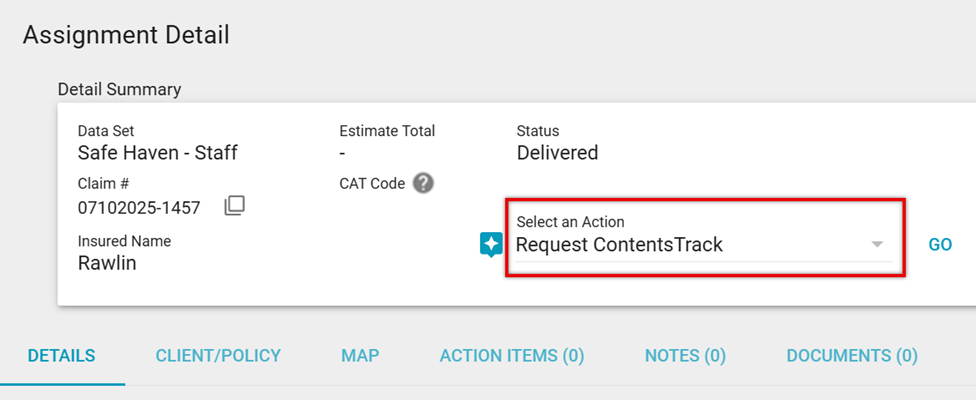Image resolution: width=976 pixels, height=400 pixels.
Task: Click the CAT Code label text
Action: 372,183
